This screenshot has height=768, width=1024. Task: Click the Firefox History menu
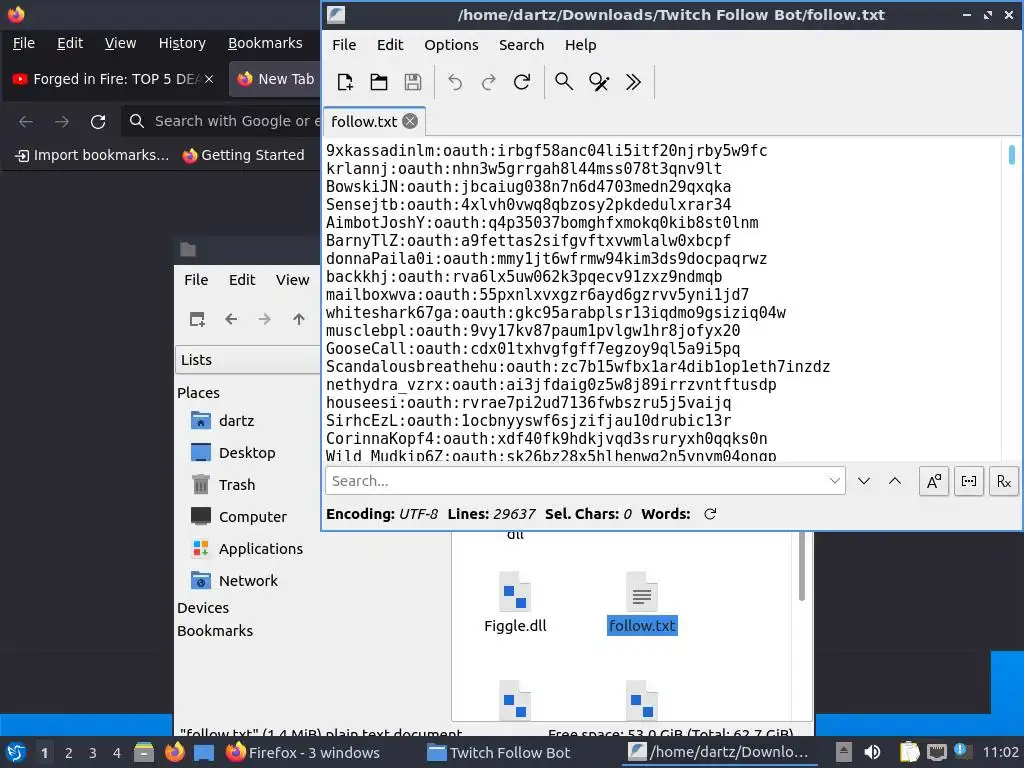[182, 43]
